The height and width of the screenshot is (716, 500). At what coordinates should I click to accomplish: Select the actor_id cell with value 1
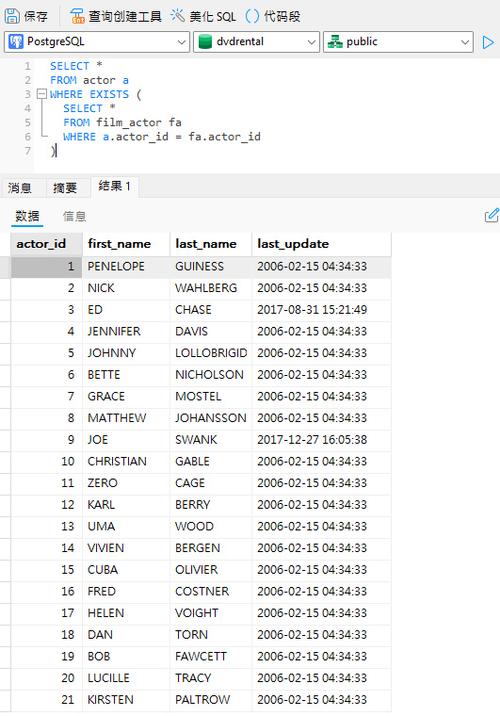point(46,267)
